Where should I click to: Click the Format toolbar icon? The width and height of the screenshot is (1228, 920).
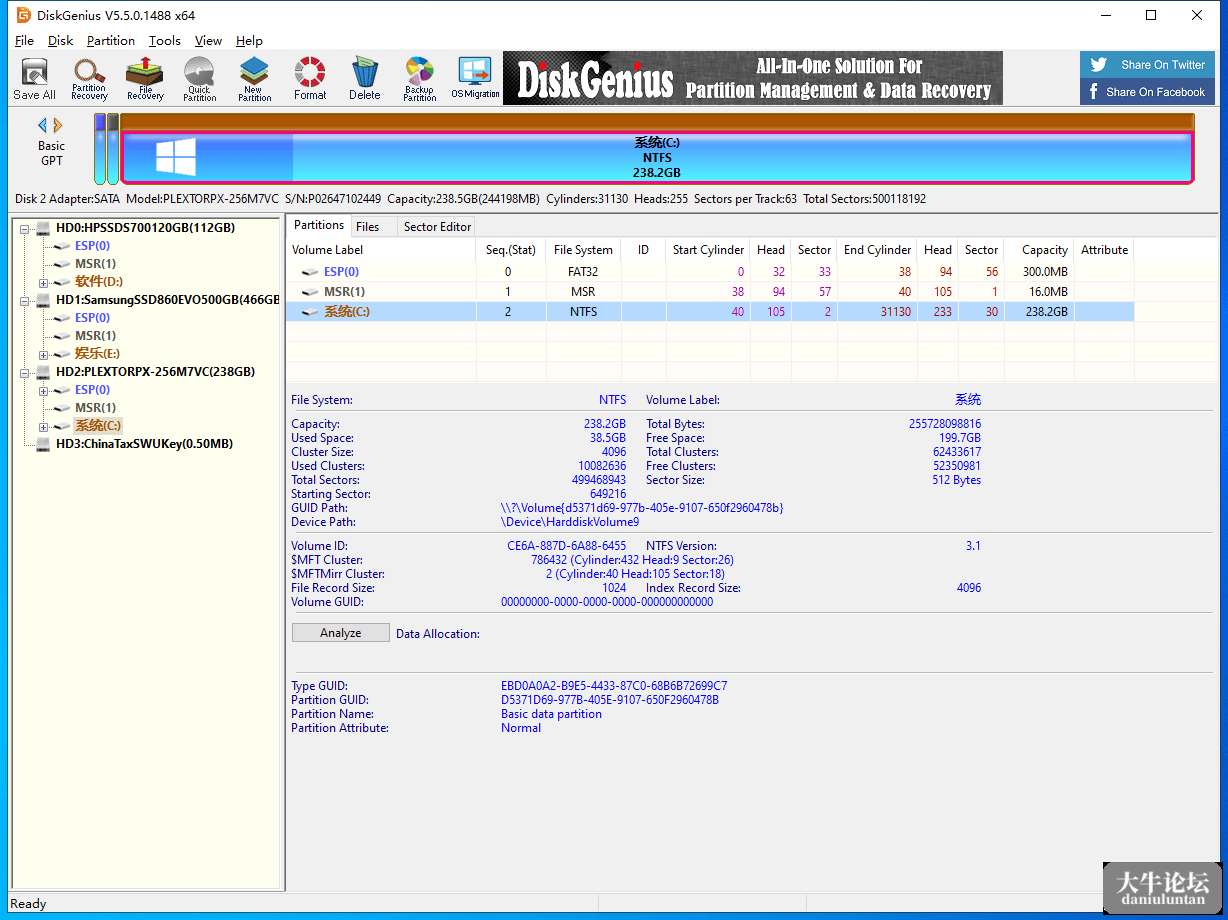pos(310,79)
